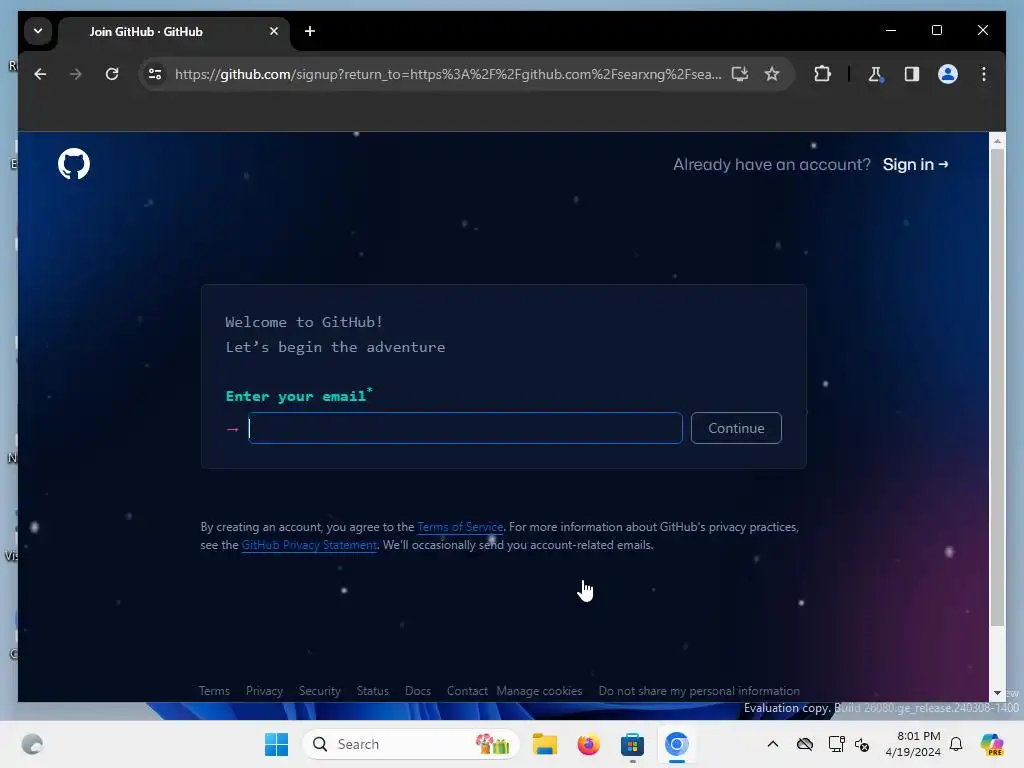This screenshot has width=1024, height=768.
Task: Click the display network tray icon
Action: pyautogui.click(x=835, y=744)
